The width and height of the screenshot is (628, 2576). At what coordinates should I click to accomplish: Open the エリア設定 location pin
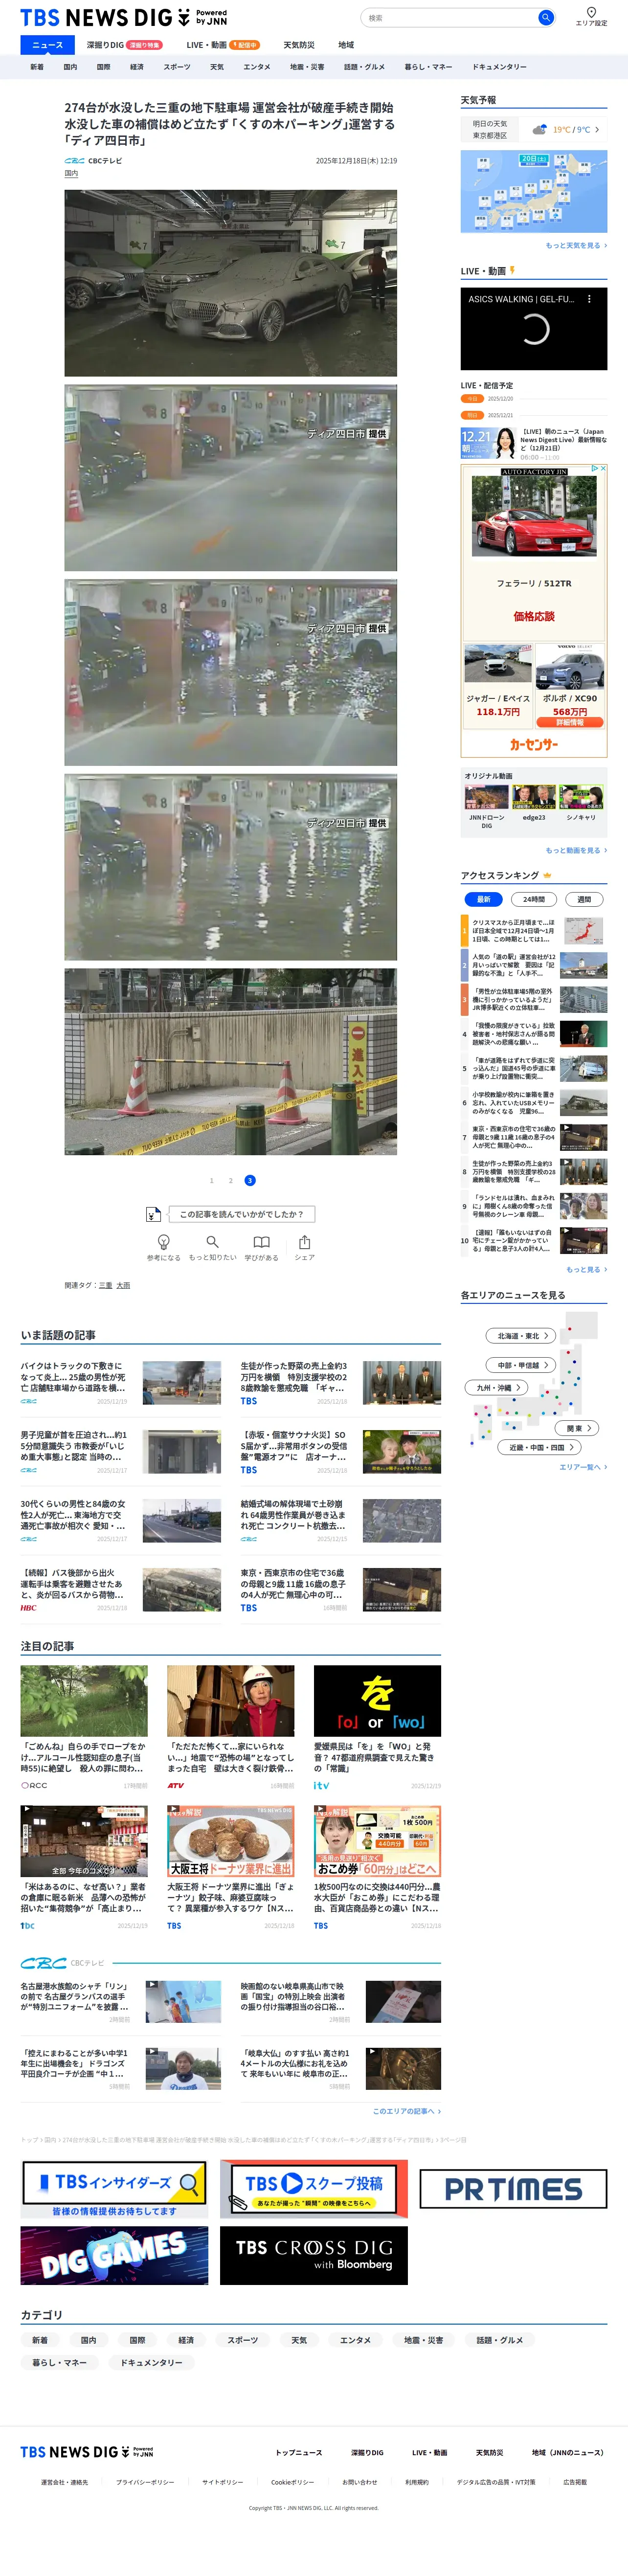point(591,16)
